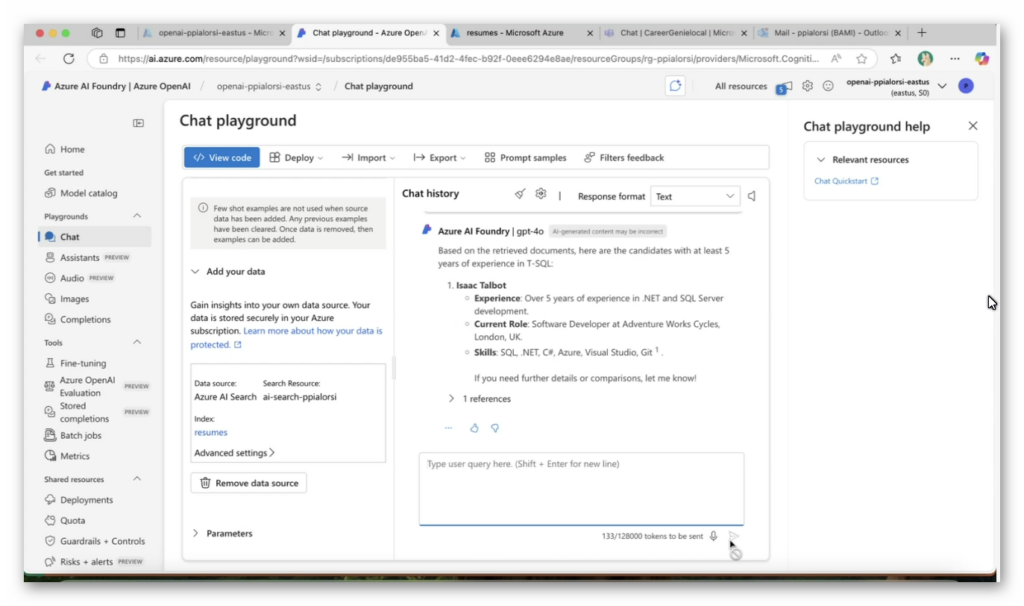The width and height of the screenshot is (1024, 606).
Task: Click the smiley feedback icon in header
Action: point(828,86)
